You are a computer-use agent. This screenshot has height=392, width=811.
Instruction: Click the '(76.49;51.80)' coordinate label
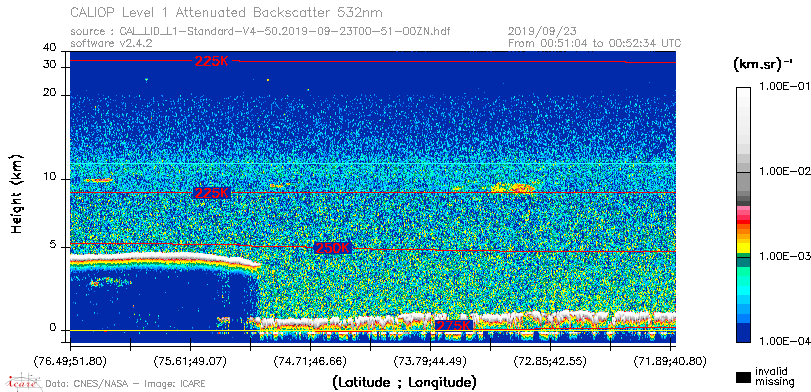point(70,360)
